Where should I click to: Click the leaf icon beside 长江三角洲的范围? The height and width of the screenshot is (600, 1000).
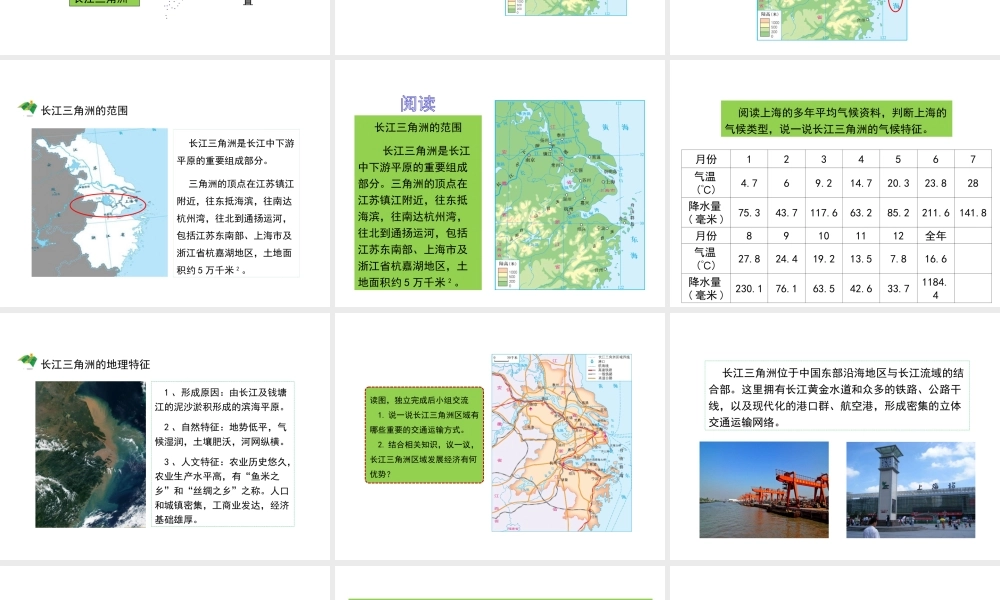(x=27, y=109)
